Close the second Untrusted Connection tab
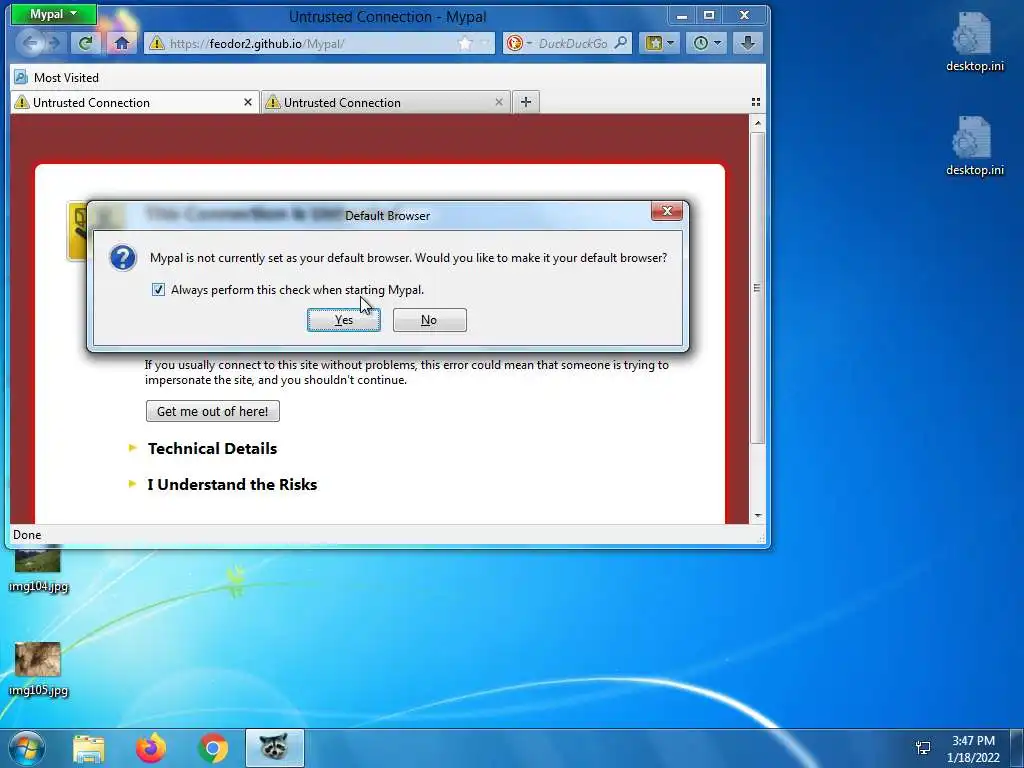This screenshot has height=768, width=1024. click(499, 103)
